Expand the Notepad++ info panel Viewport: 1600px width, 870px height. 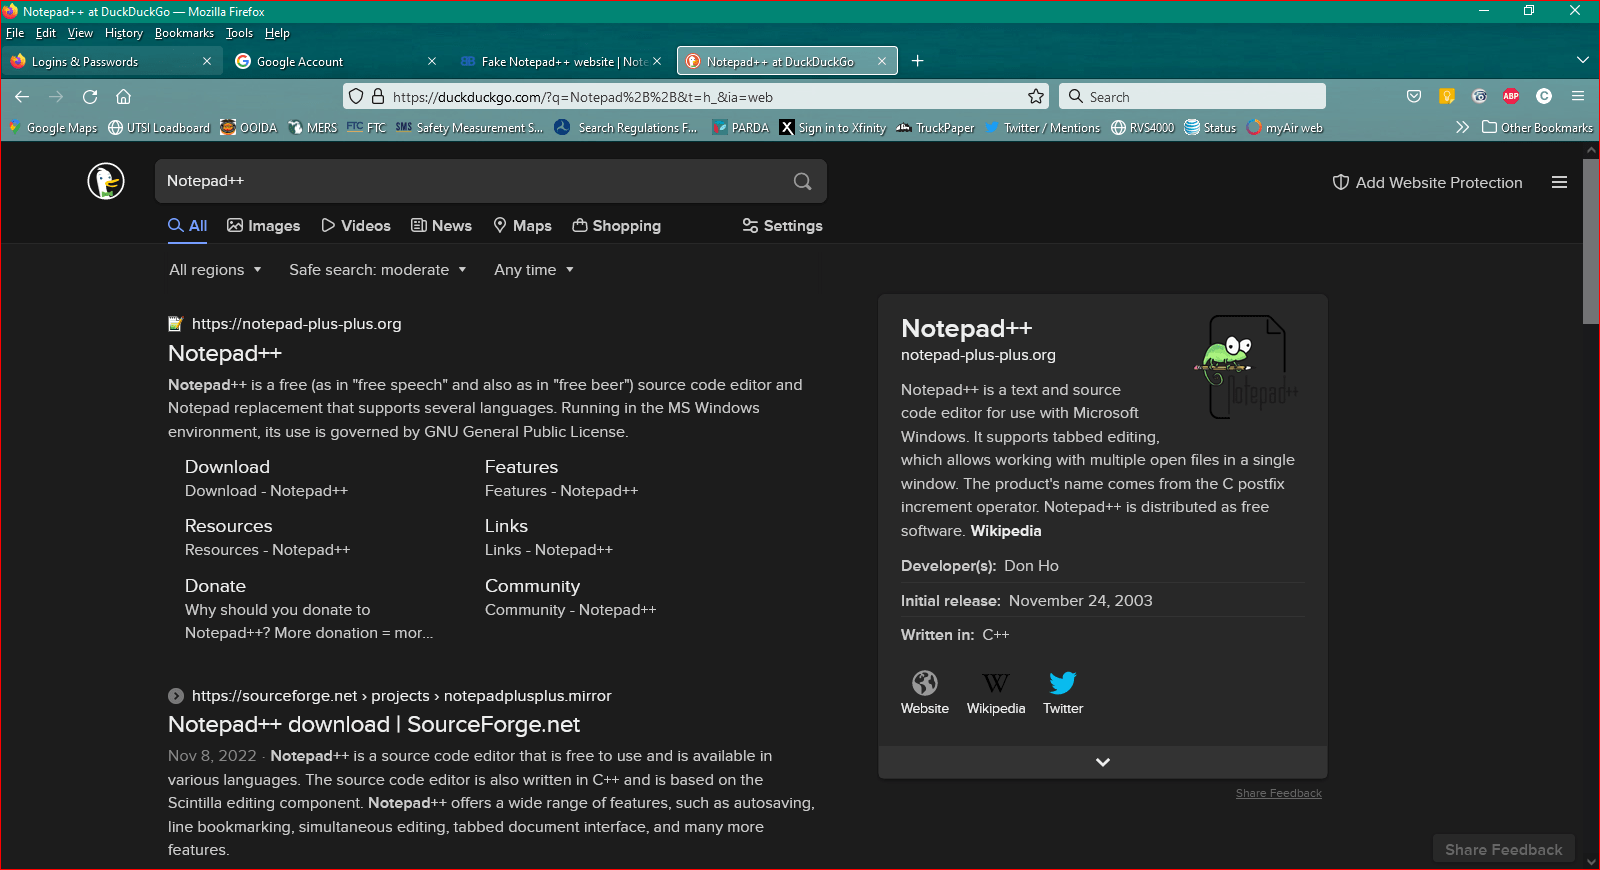1103,762
